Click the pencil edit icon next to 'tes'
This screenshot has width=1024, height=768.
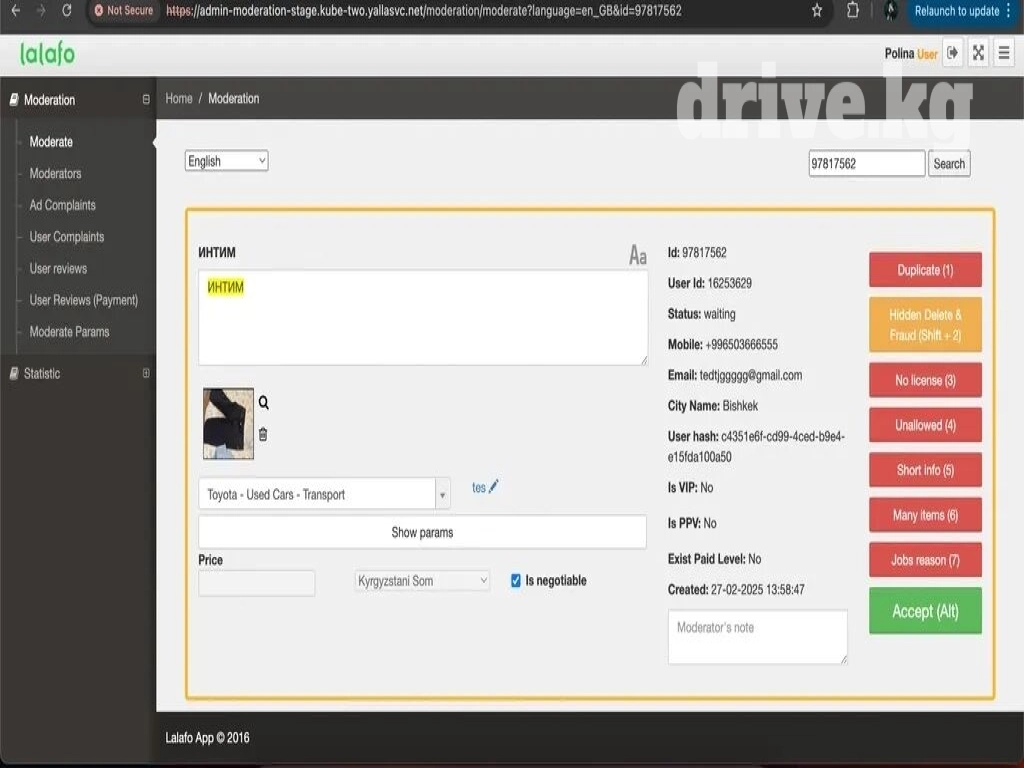pos(493,487)
